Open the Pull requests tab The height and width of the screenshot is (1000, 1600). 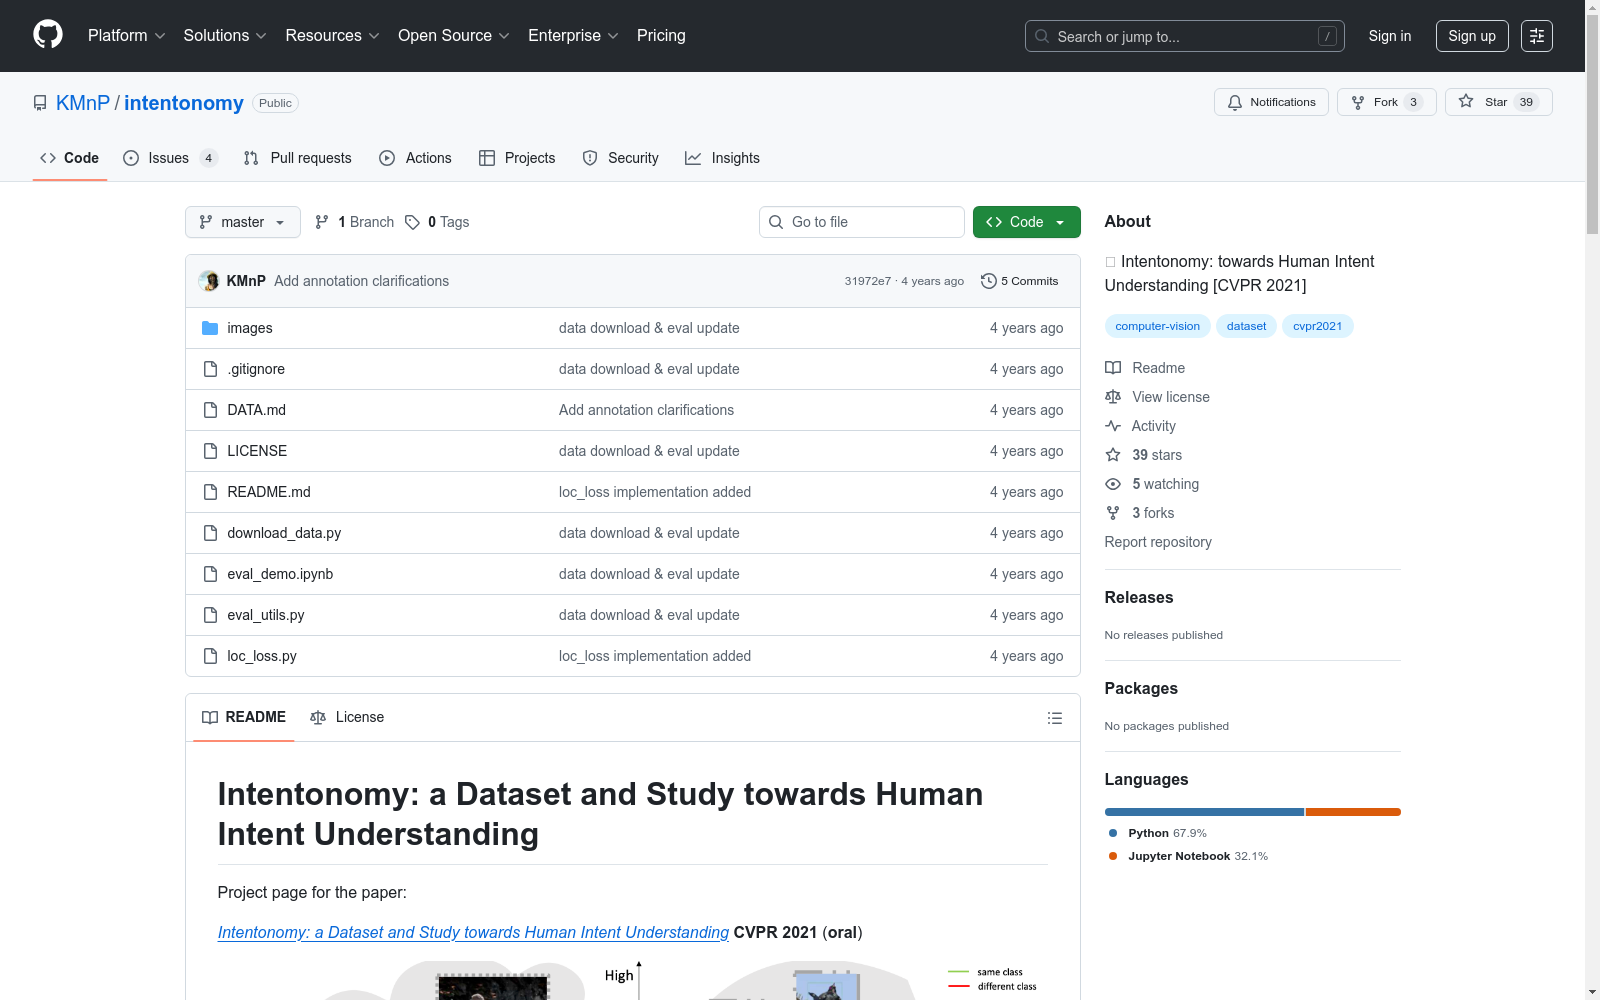tap(298, 158)
